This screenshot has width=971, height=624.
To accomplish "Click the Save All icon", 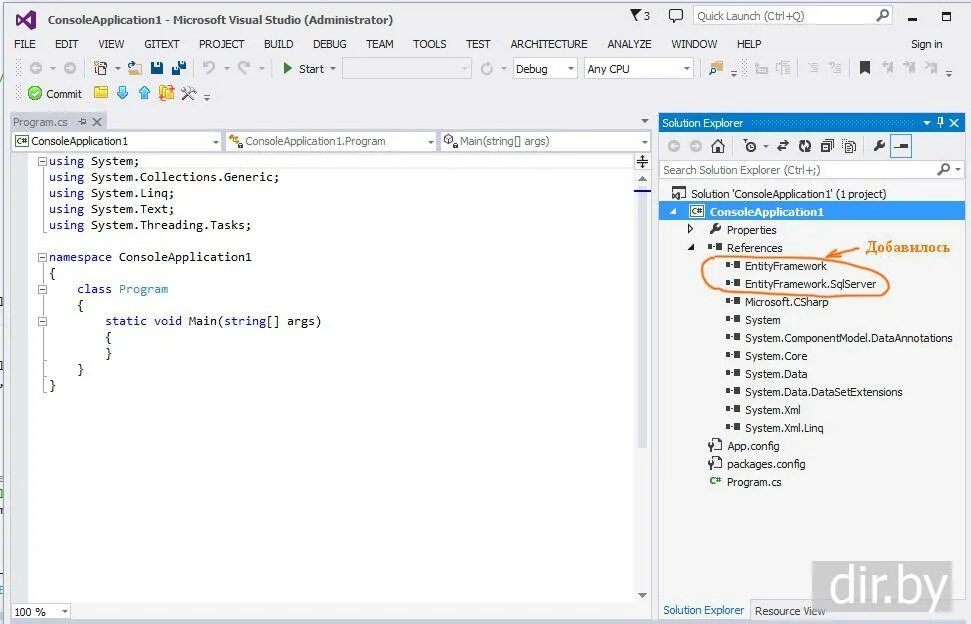I will 179,68.
